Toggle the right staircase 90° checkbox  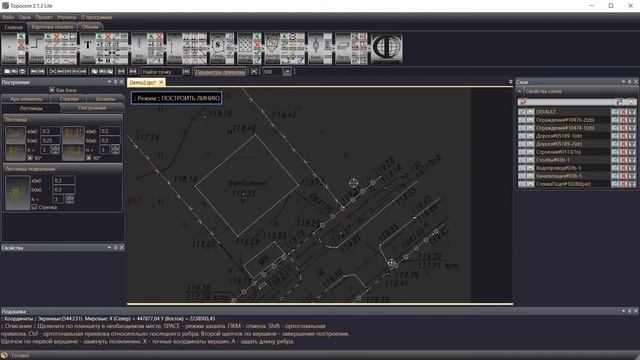89,158
